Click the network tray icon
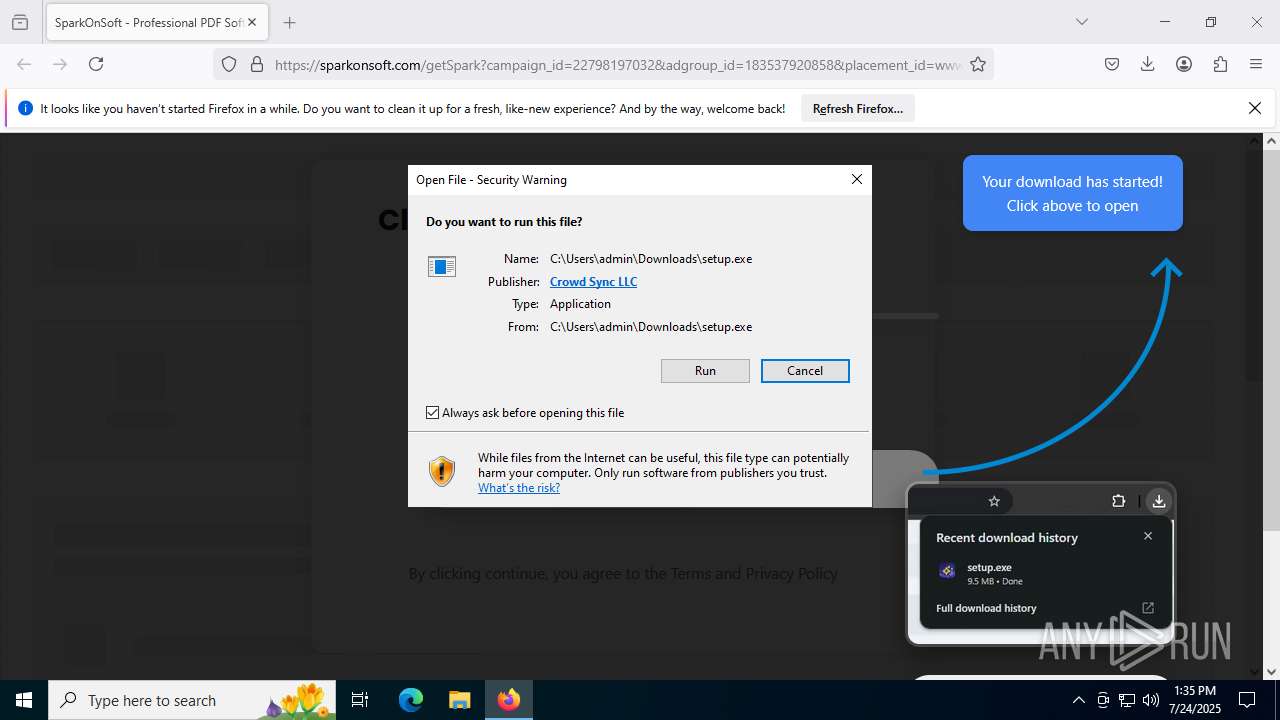This screenshot has width=1280, height=720. click(1126, 700)
